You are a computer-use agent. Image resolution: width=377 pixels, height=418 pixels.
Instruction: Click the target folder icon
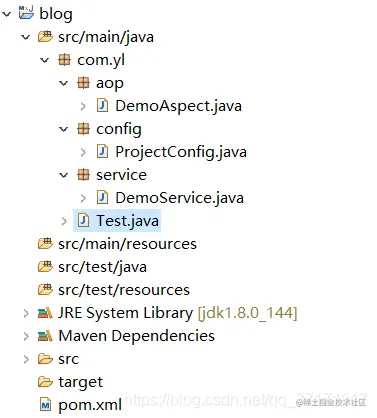click(45, 382)
